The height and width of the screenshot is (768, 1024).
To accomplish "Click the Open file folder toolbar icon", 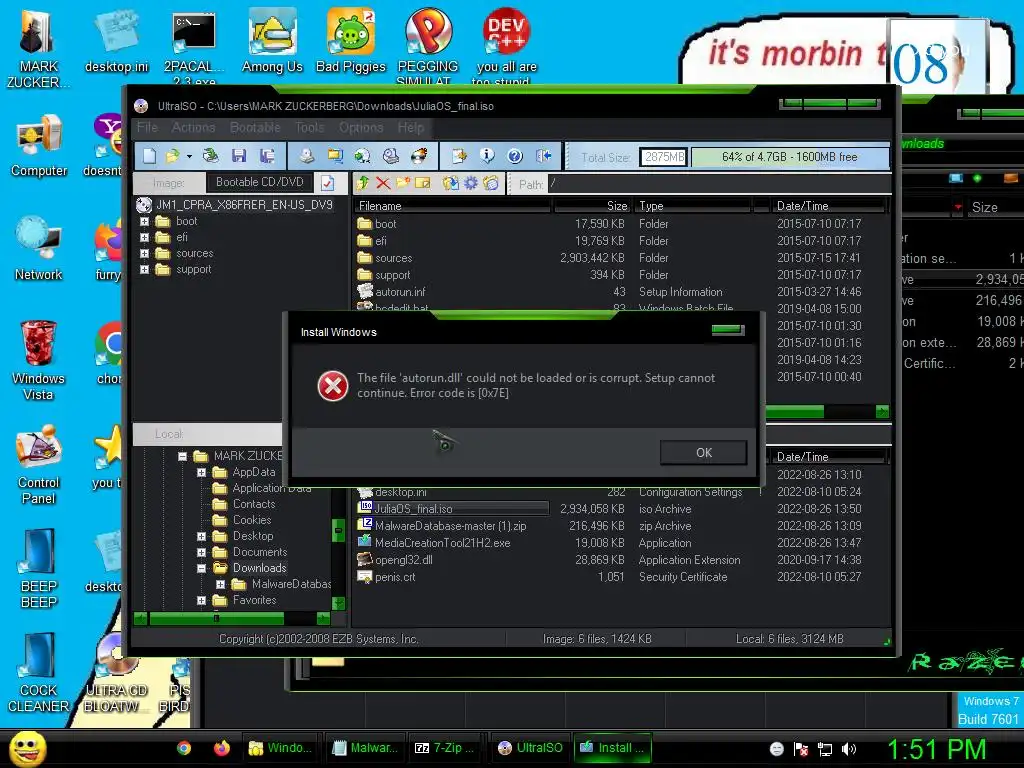I will point(172,156).
